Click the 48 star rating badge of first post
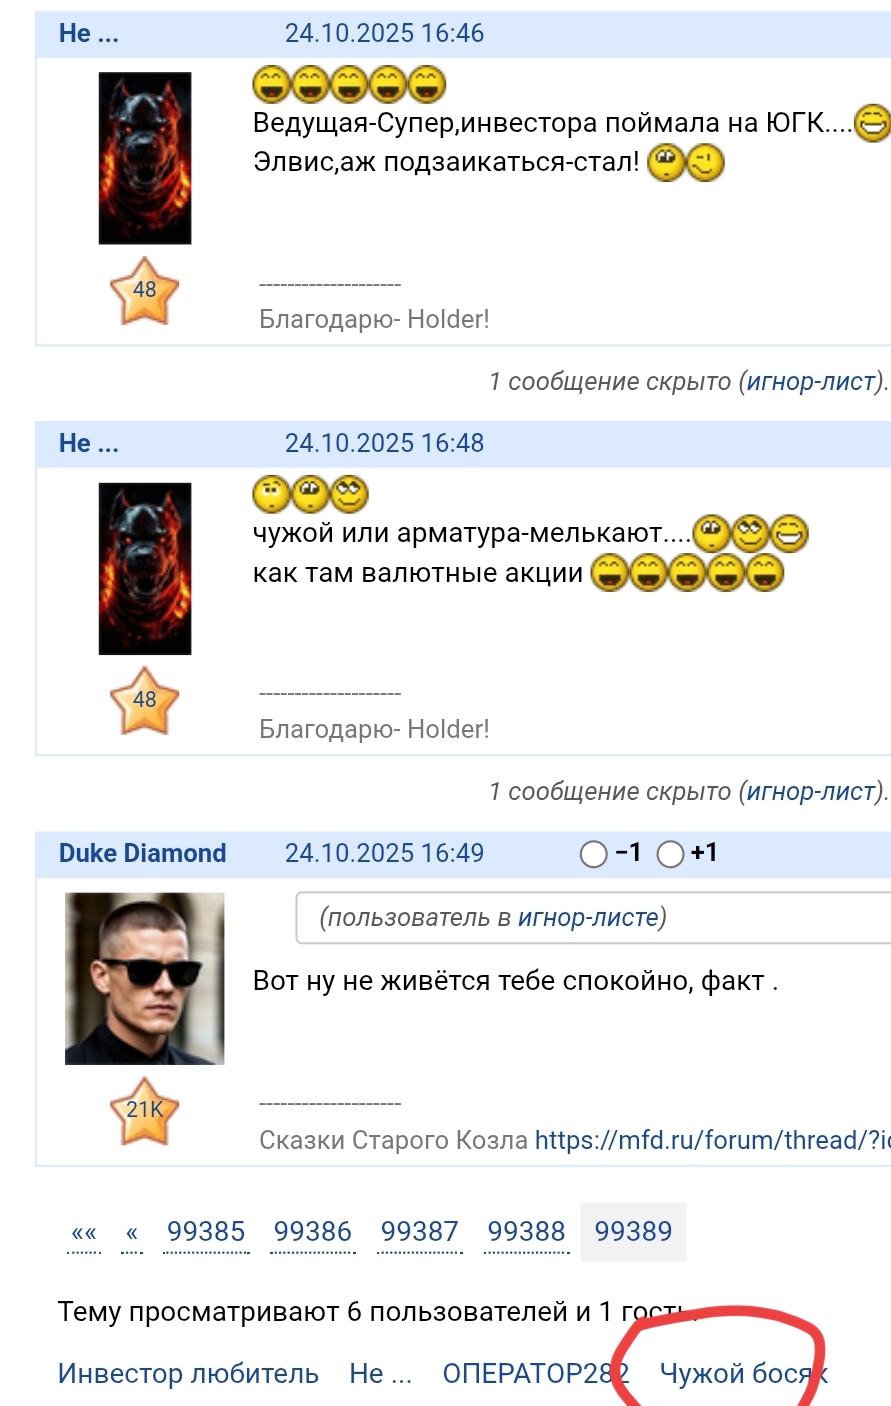 point(144,291)
